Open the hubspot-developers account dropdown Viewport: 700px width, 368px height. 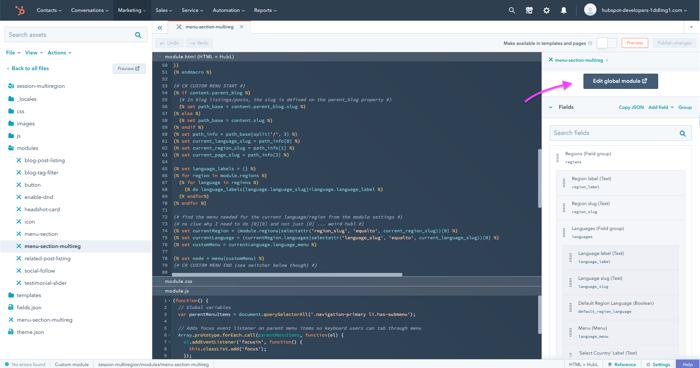(644, 10)
